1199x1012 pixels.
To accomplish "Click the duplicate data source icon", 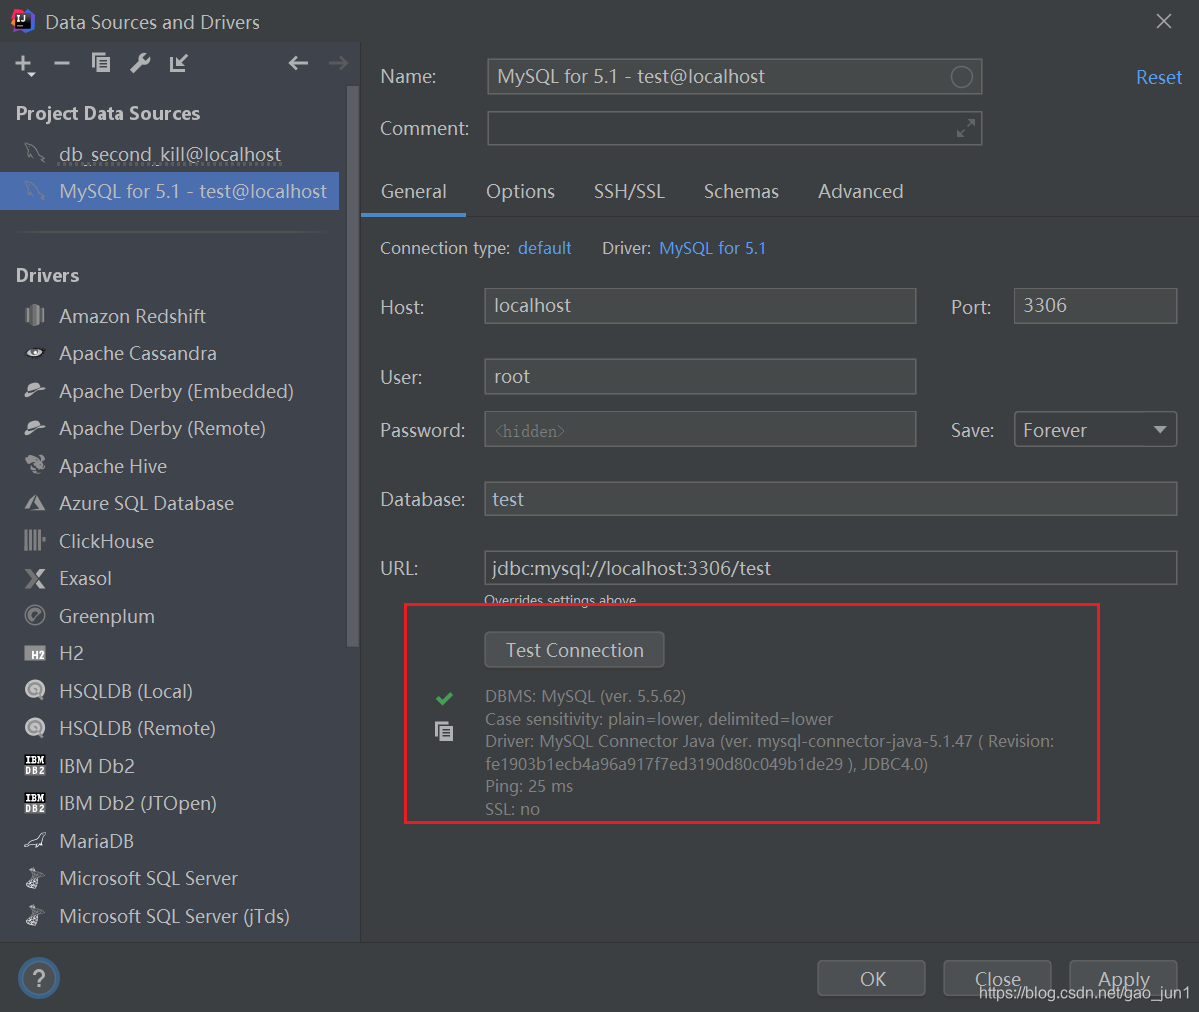I will (x=101, y=63).
